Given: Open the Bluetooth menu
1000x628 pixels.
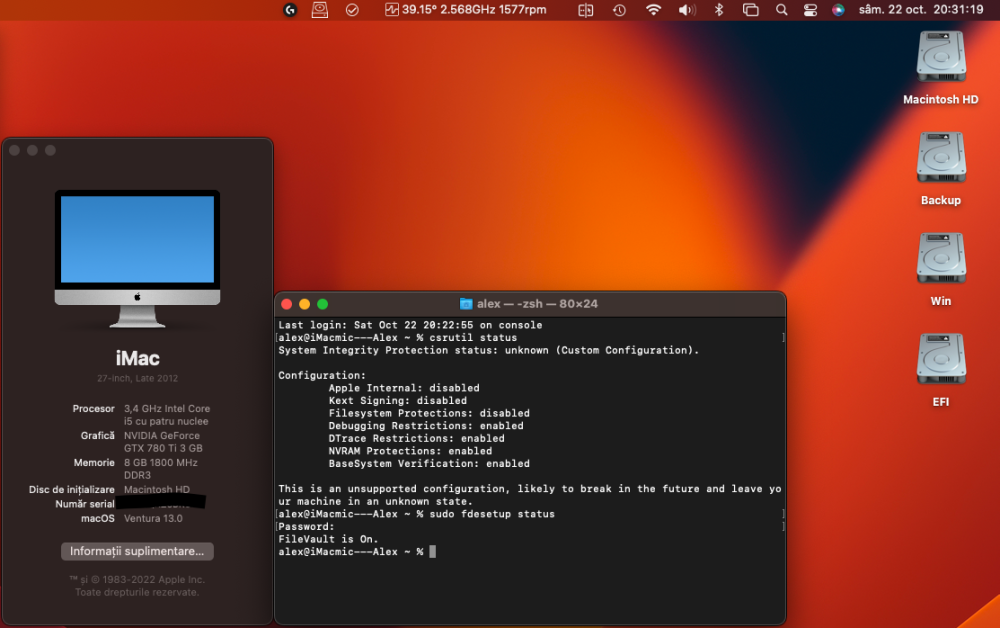Looking at the screenshot, I should point(719,10).
